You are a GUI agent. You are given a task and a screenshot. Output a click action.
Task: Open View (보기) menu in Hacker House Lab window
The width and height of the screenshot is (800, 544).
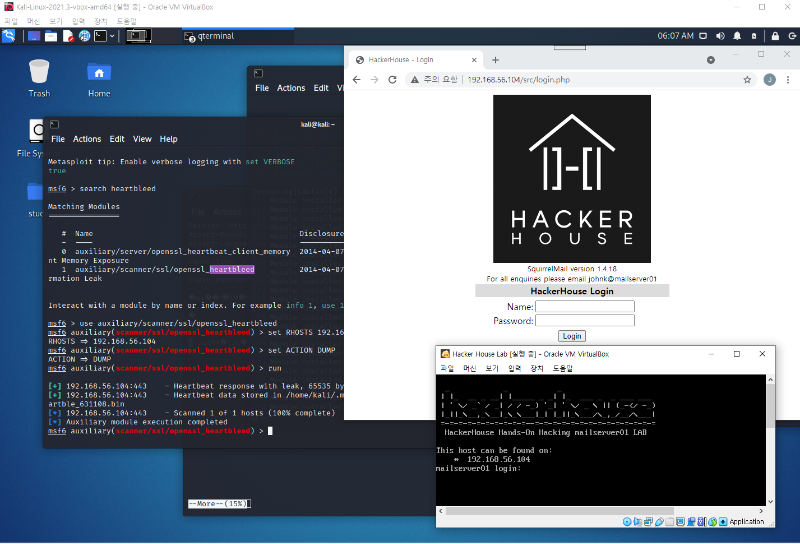492,368
